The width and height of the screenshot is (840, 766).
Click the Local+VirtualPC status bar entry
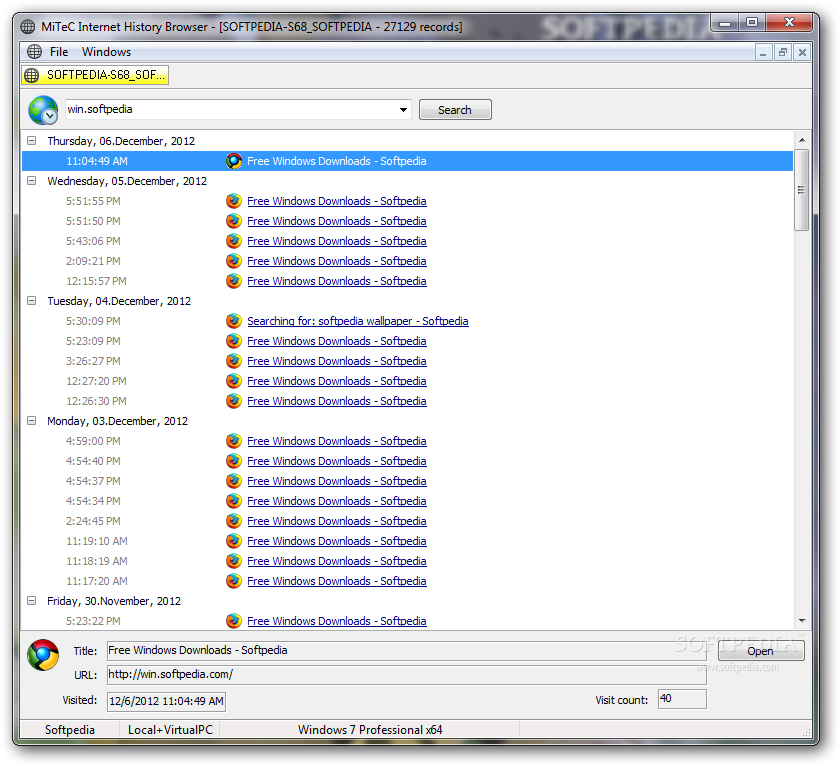[170, 730]
